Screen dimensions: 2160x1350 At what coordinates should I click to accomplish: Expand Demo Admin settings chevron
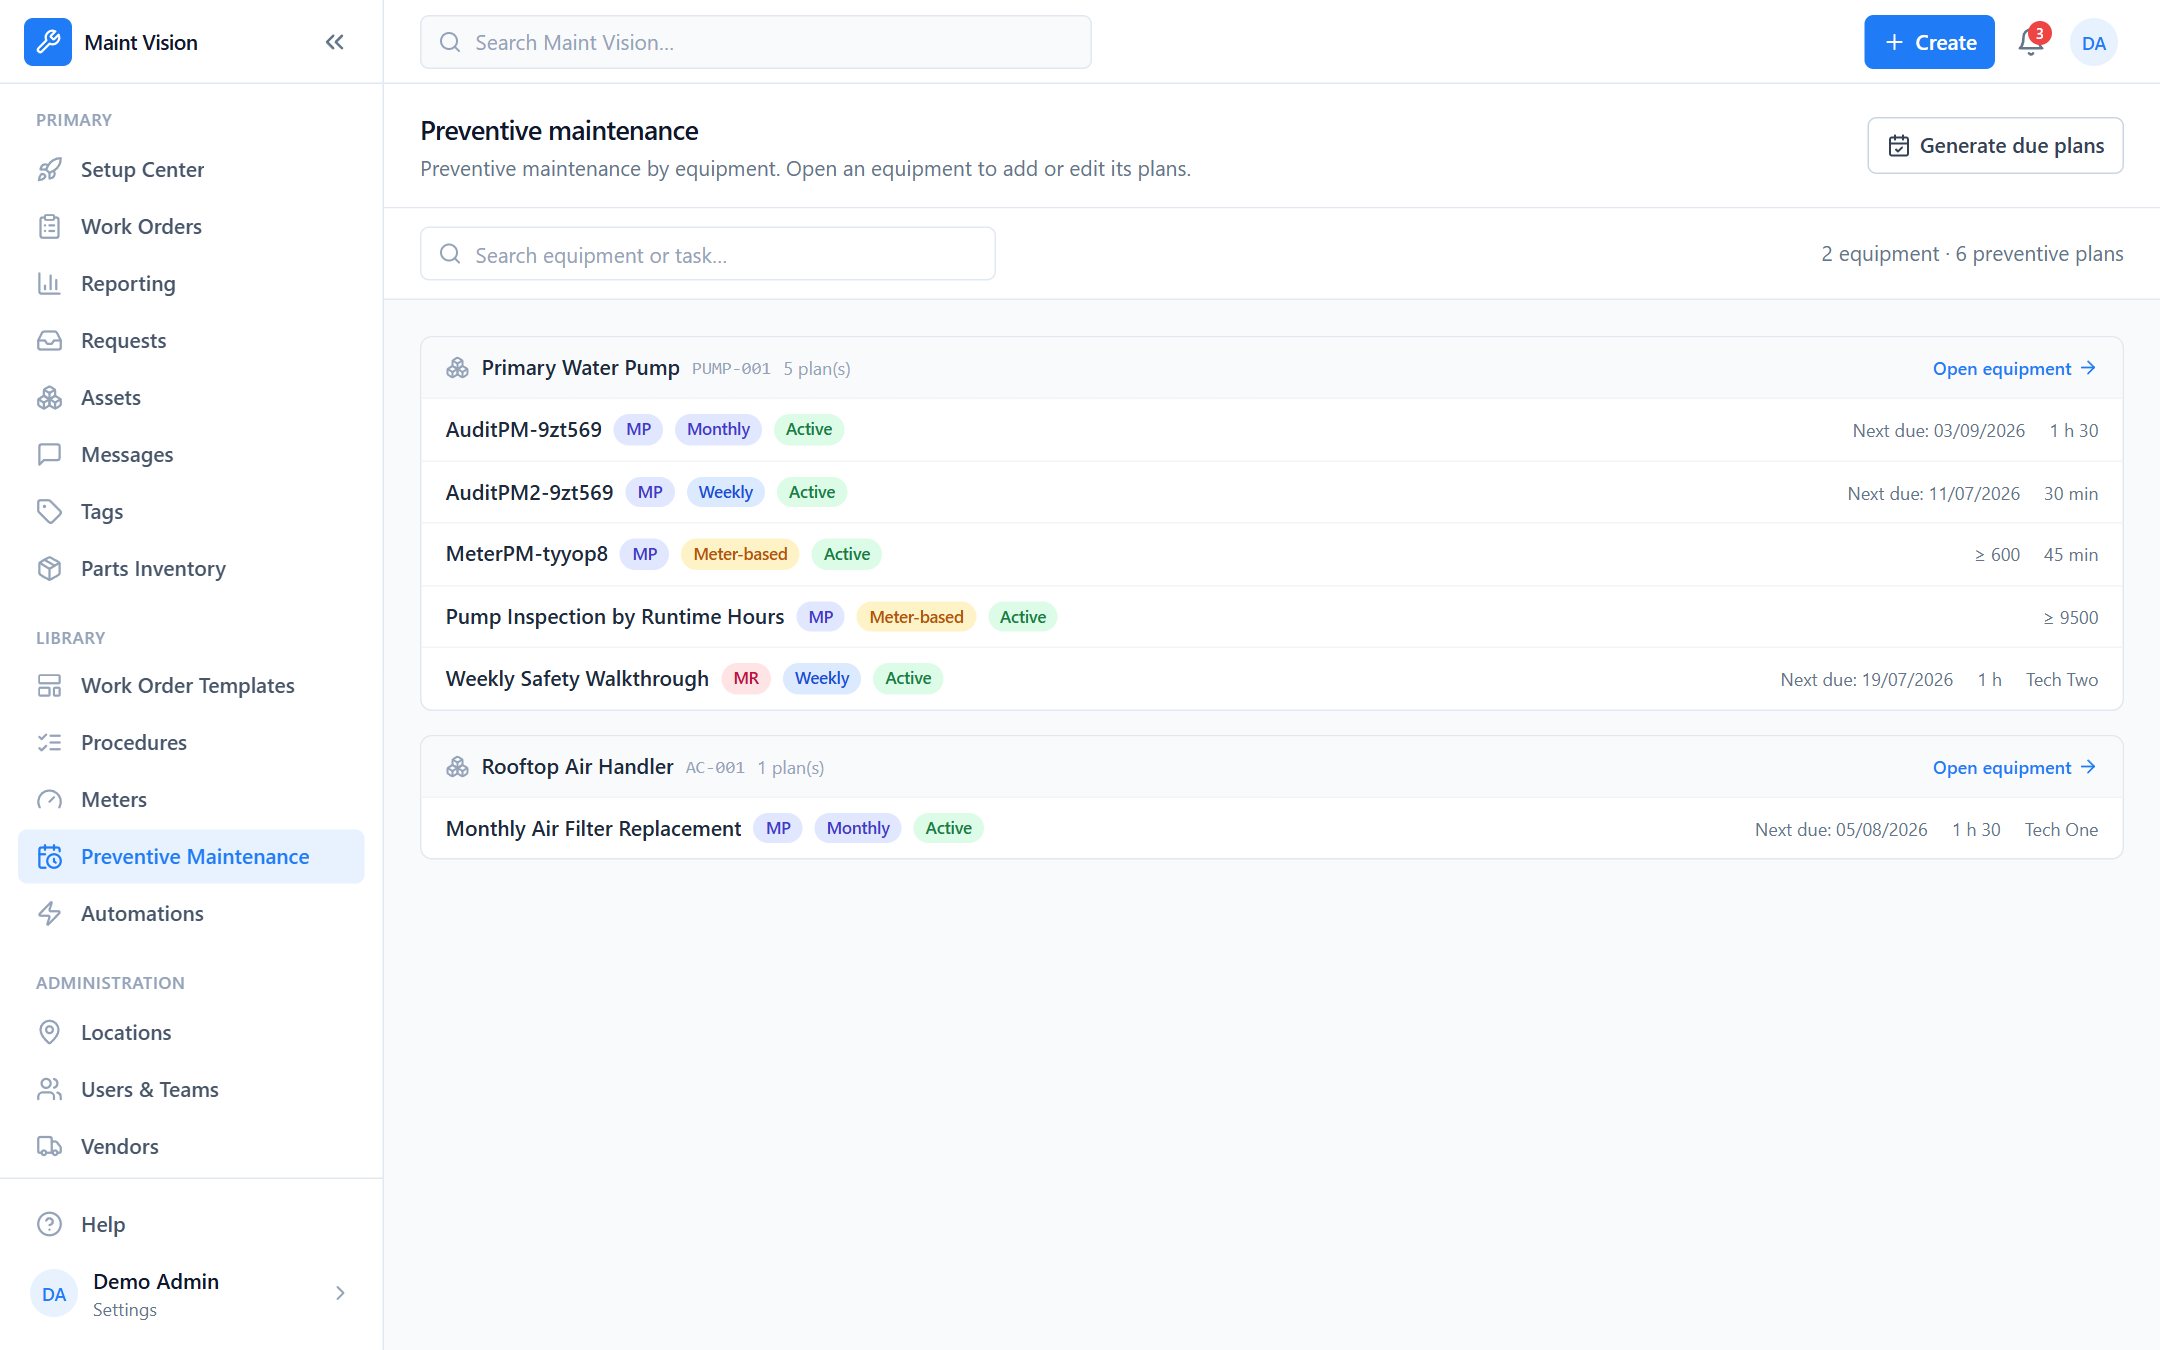[x=340, y=1293]
